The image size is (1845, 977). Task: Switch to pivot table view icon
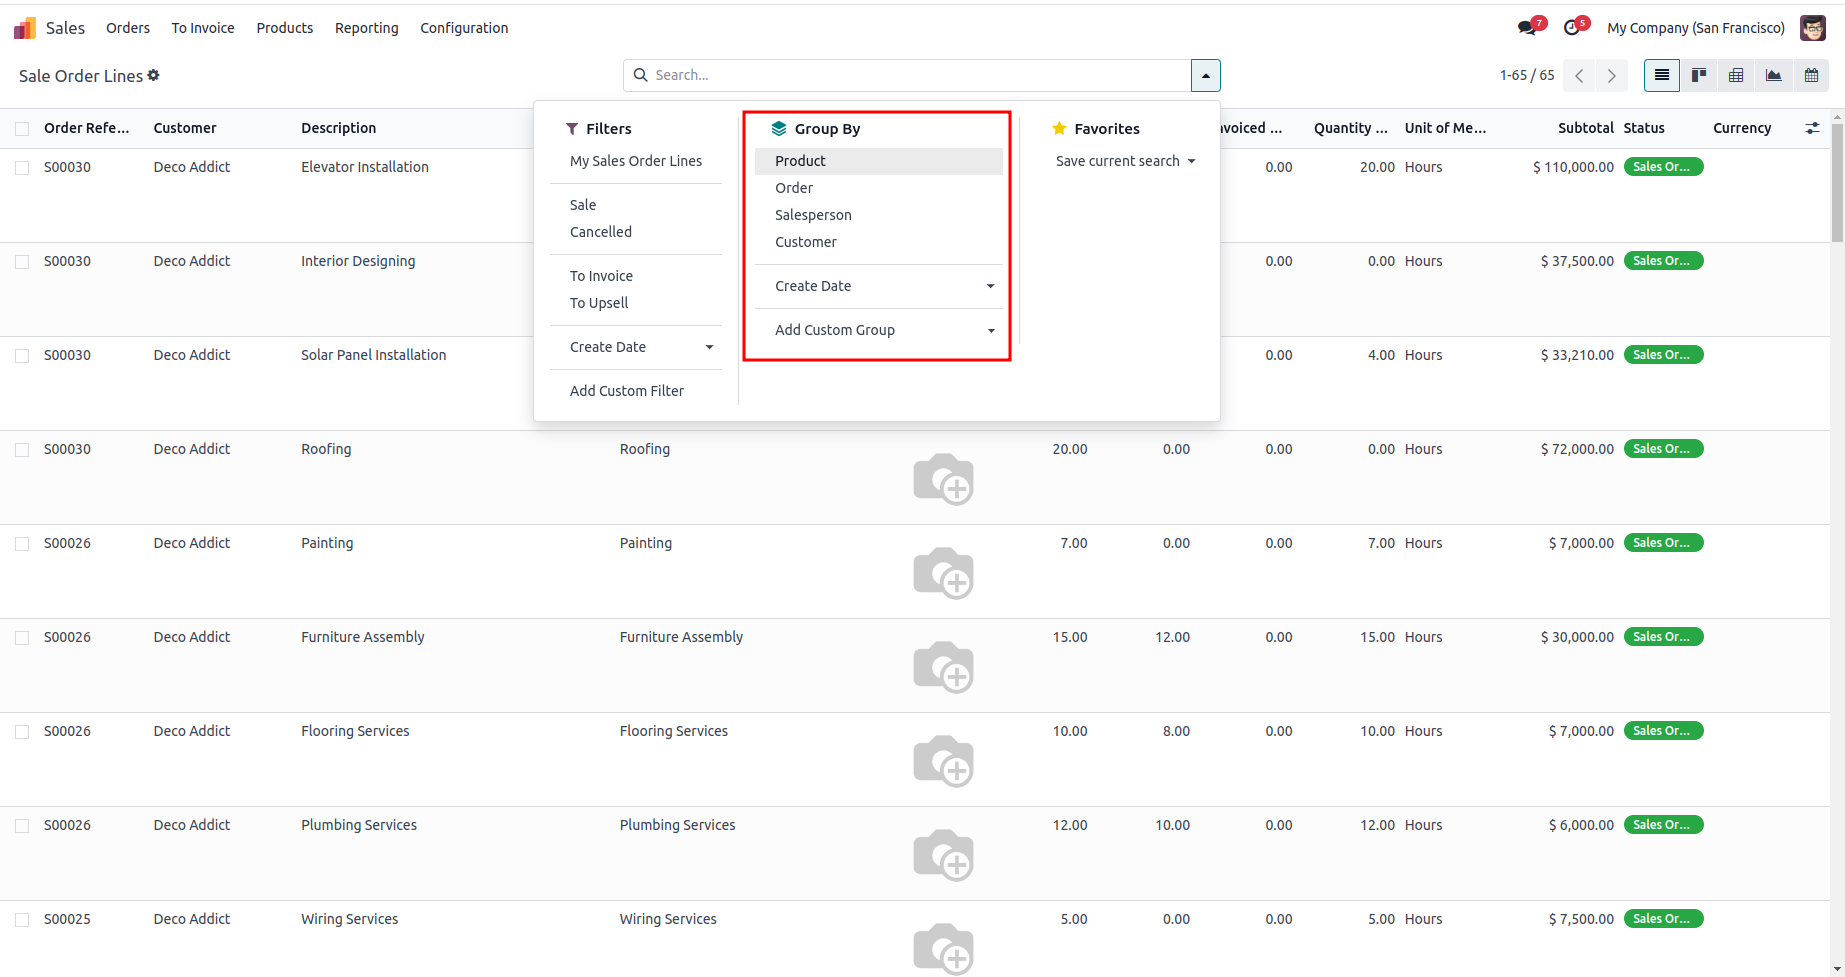point(1736,75)
